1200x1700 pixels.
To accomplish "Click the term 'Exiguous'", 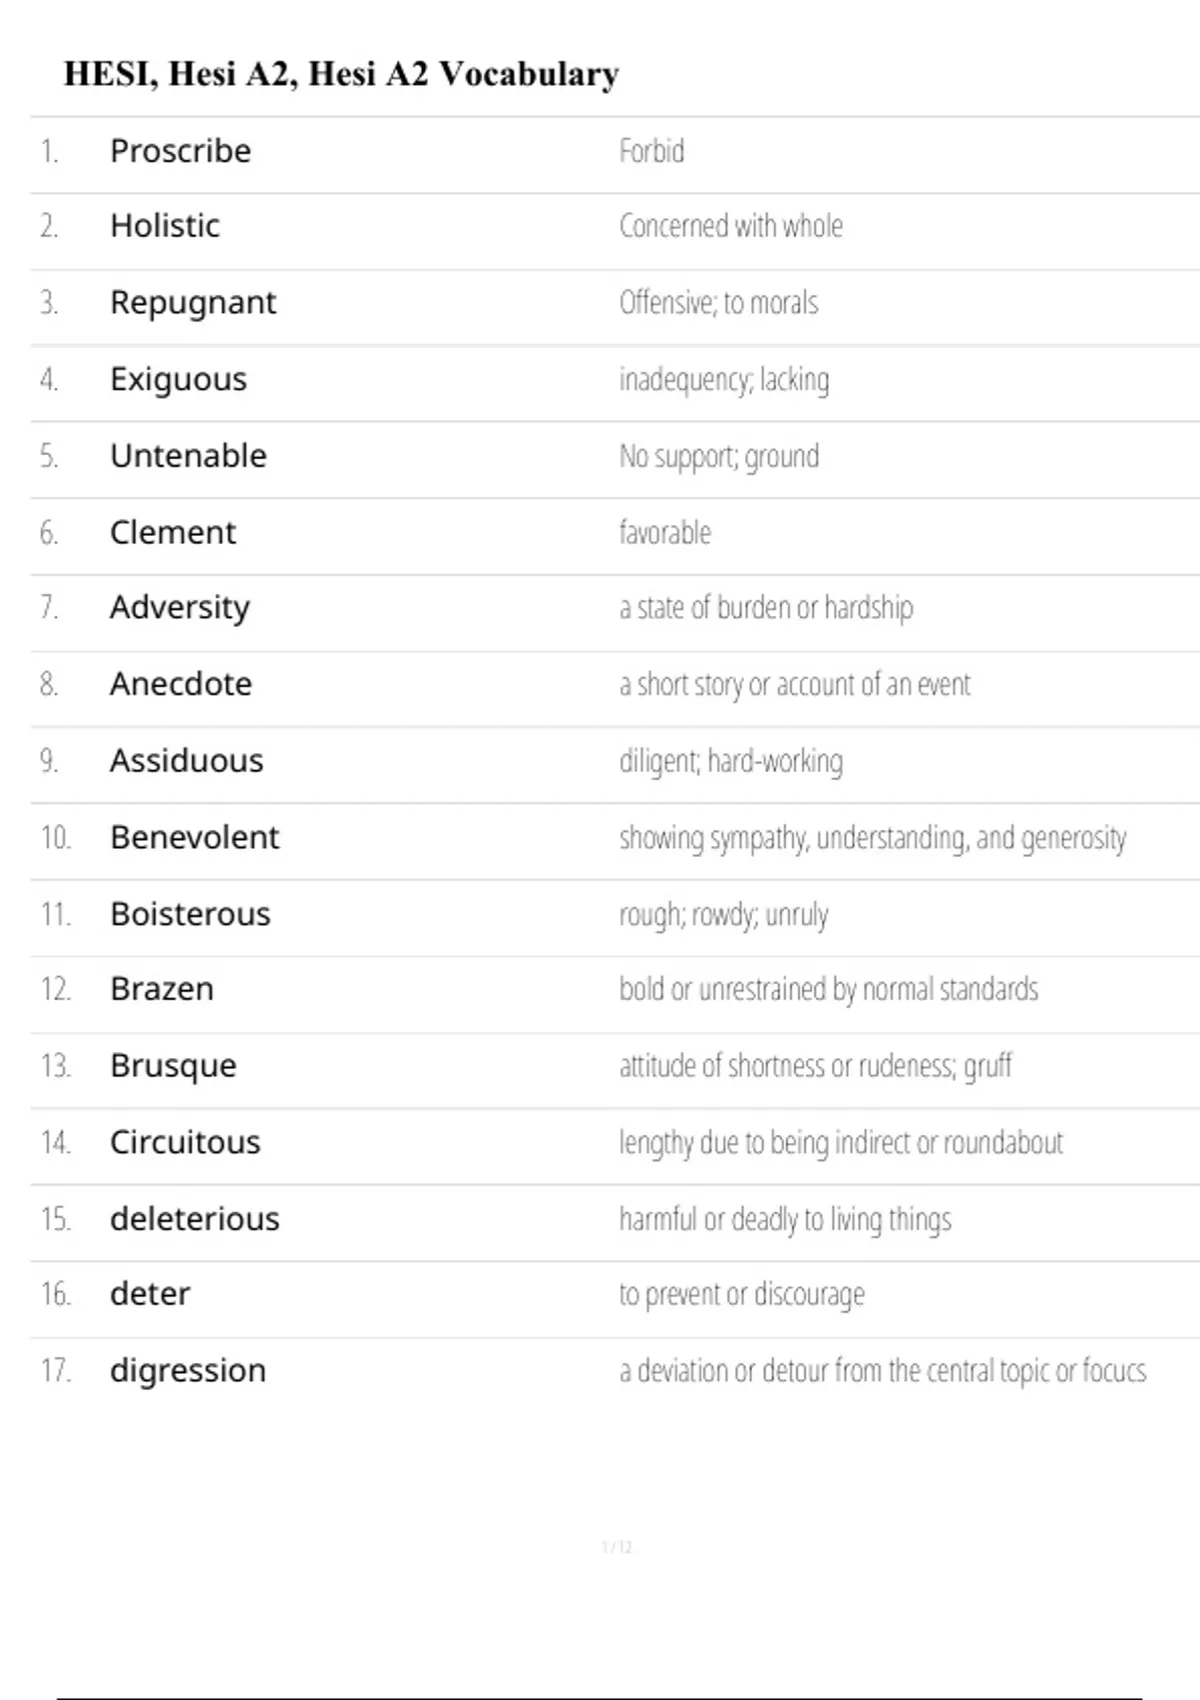I will [x=178, y=380].
